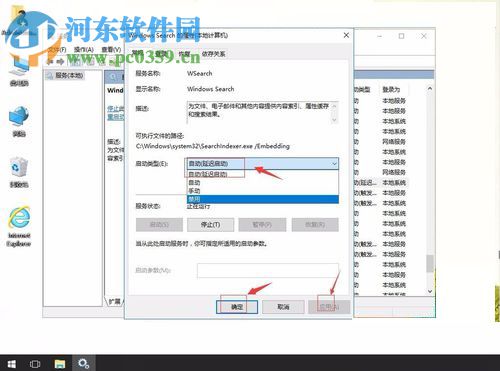Expand the startup type (启动类型) combo box
The image size is (500, 371).
(262, 163)
